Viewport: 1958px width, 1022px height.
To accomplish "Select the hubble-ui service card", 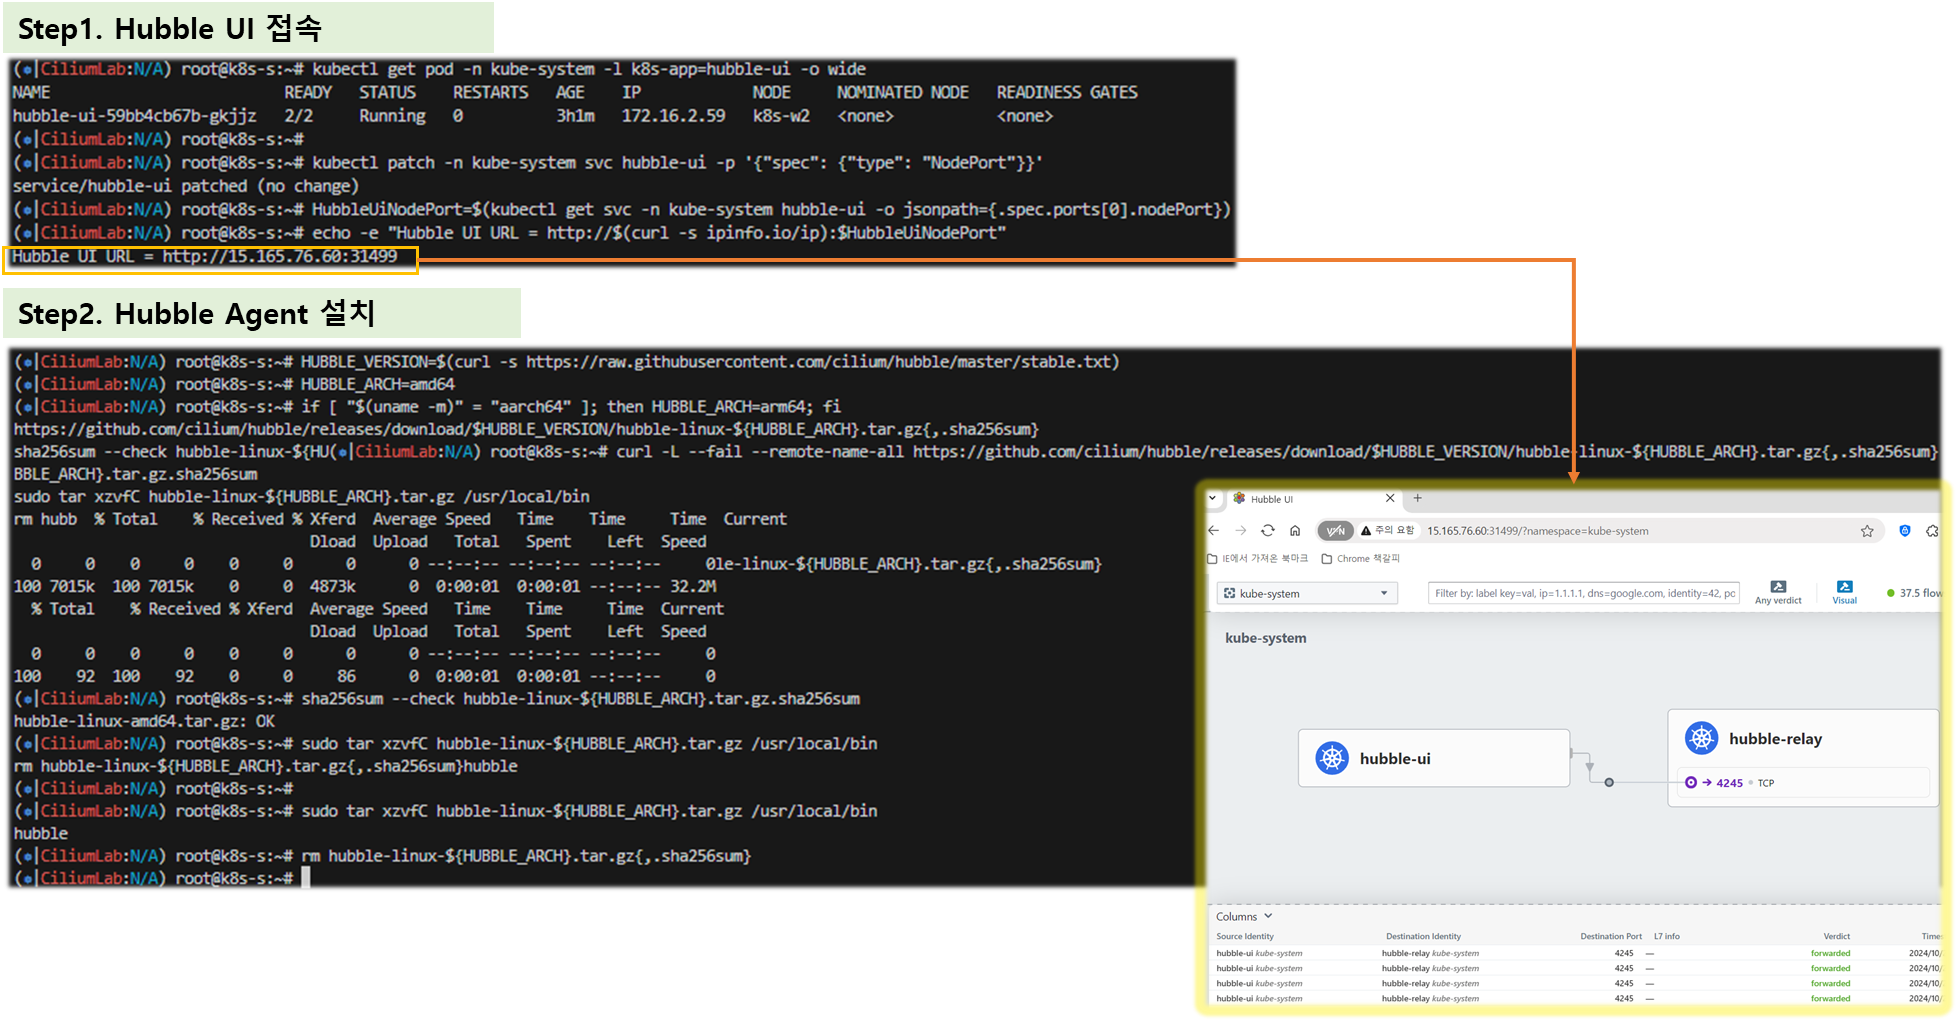I will click(1434, 758).
